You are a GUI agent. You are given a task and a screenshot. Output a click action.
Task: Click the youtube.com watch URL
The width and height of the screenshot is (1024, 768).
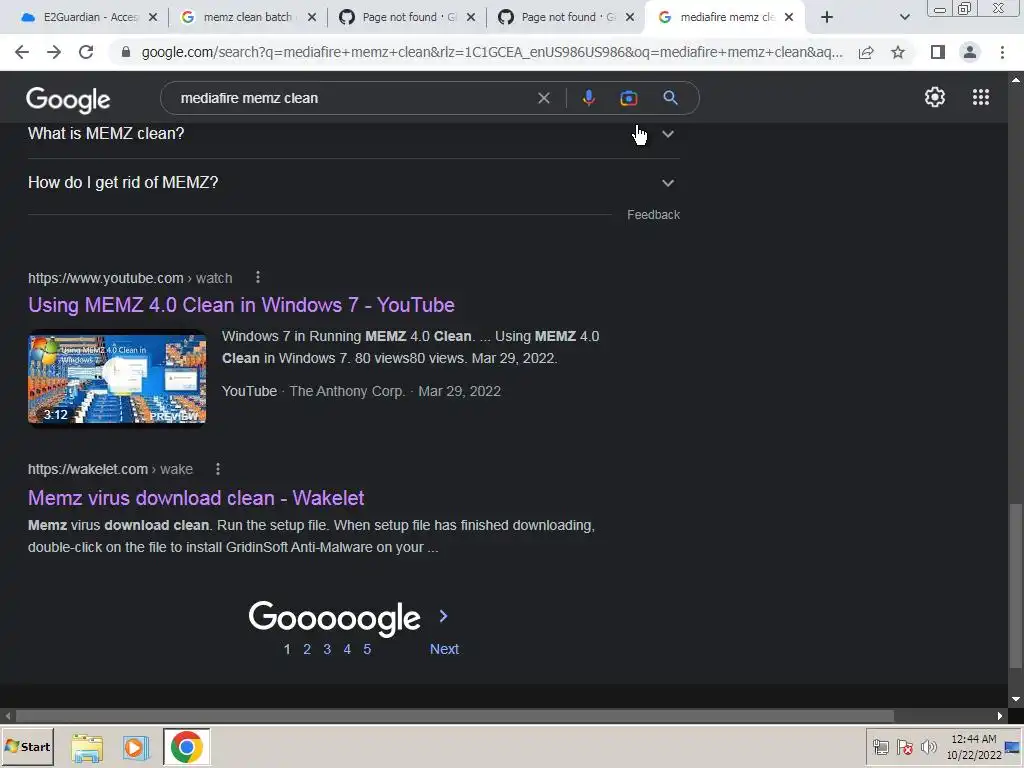coord(130,278)
